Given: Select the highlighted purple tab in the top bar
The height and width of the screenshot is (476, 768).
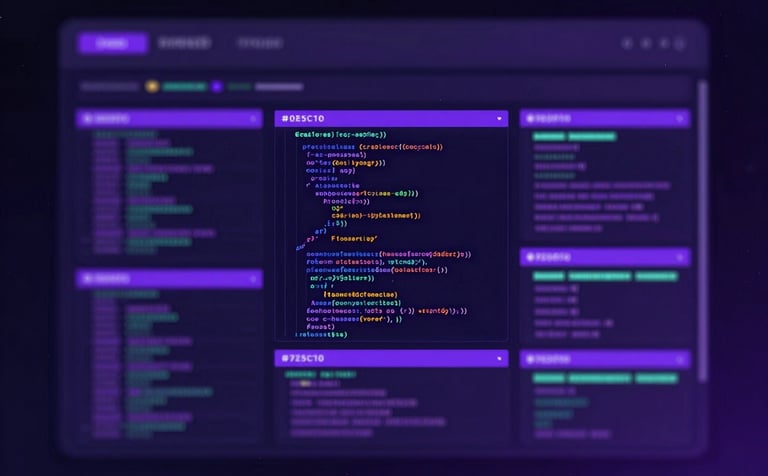Looking at the screenshot, I should [x=112, y=44].
